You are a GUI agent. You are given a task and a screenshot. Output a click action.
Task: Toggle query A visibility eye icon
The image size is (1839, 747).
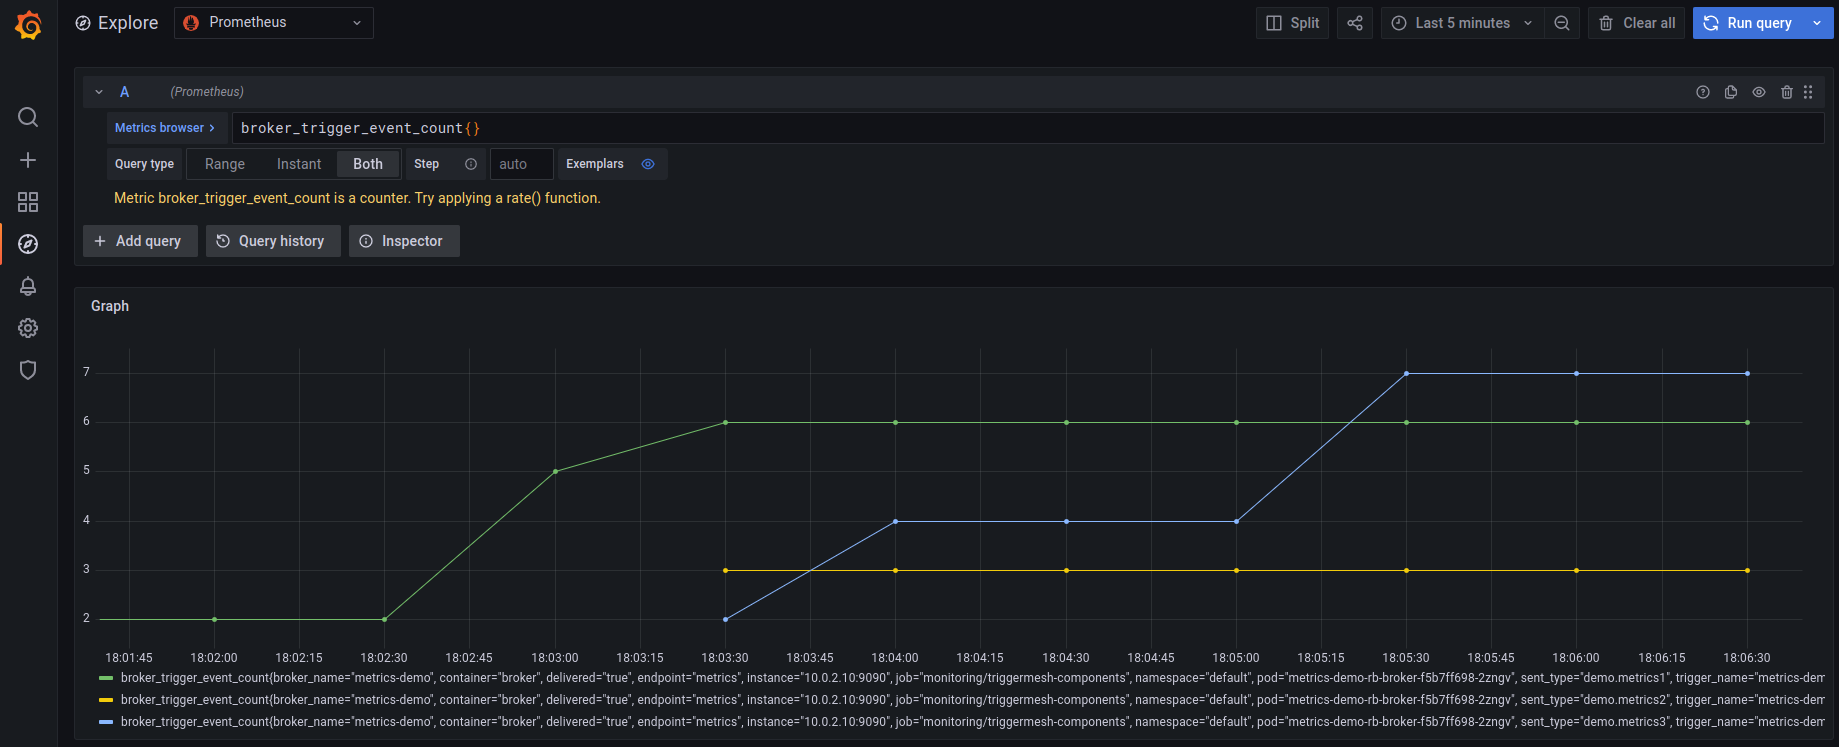point(1759,92)
